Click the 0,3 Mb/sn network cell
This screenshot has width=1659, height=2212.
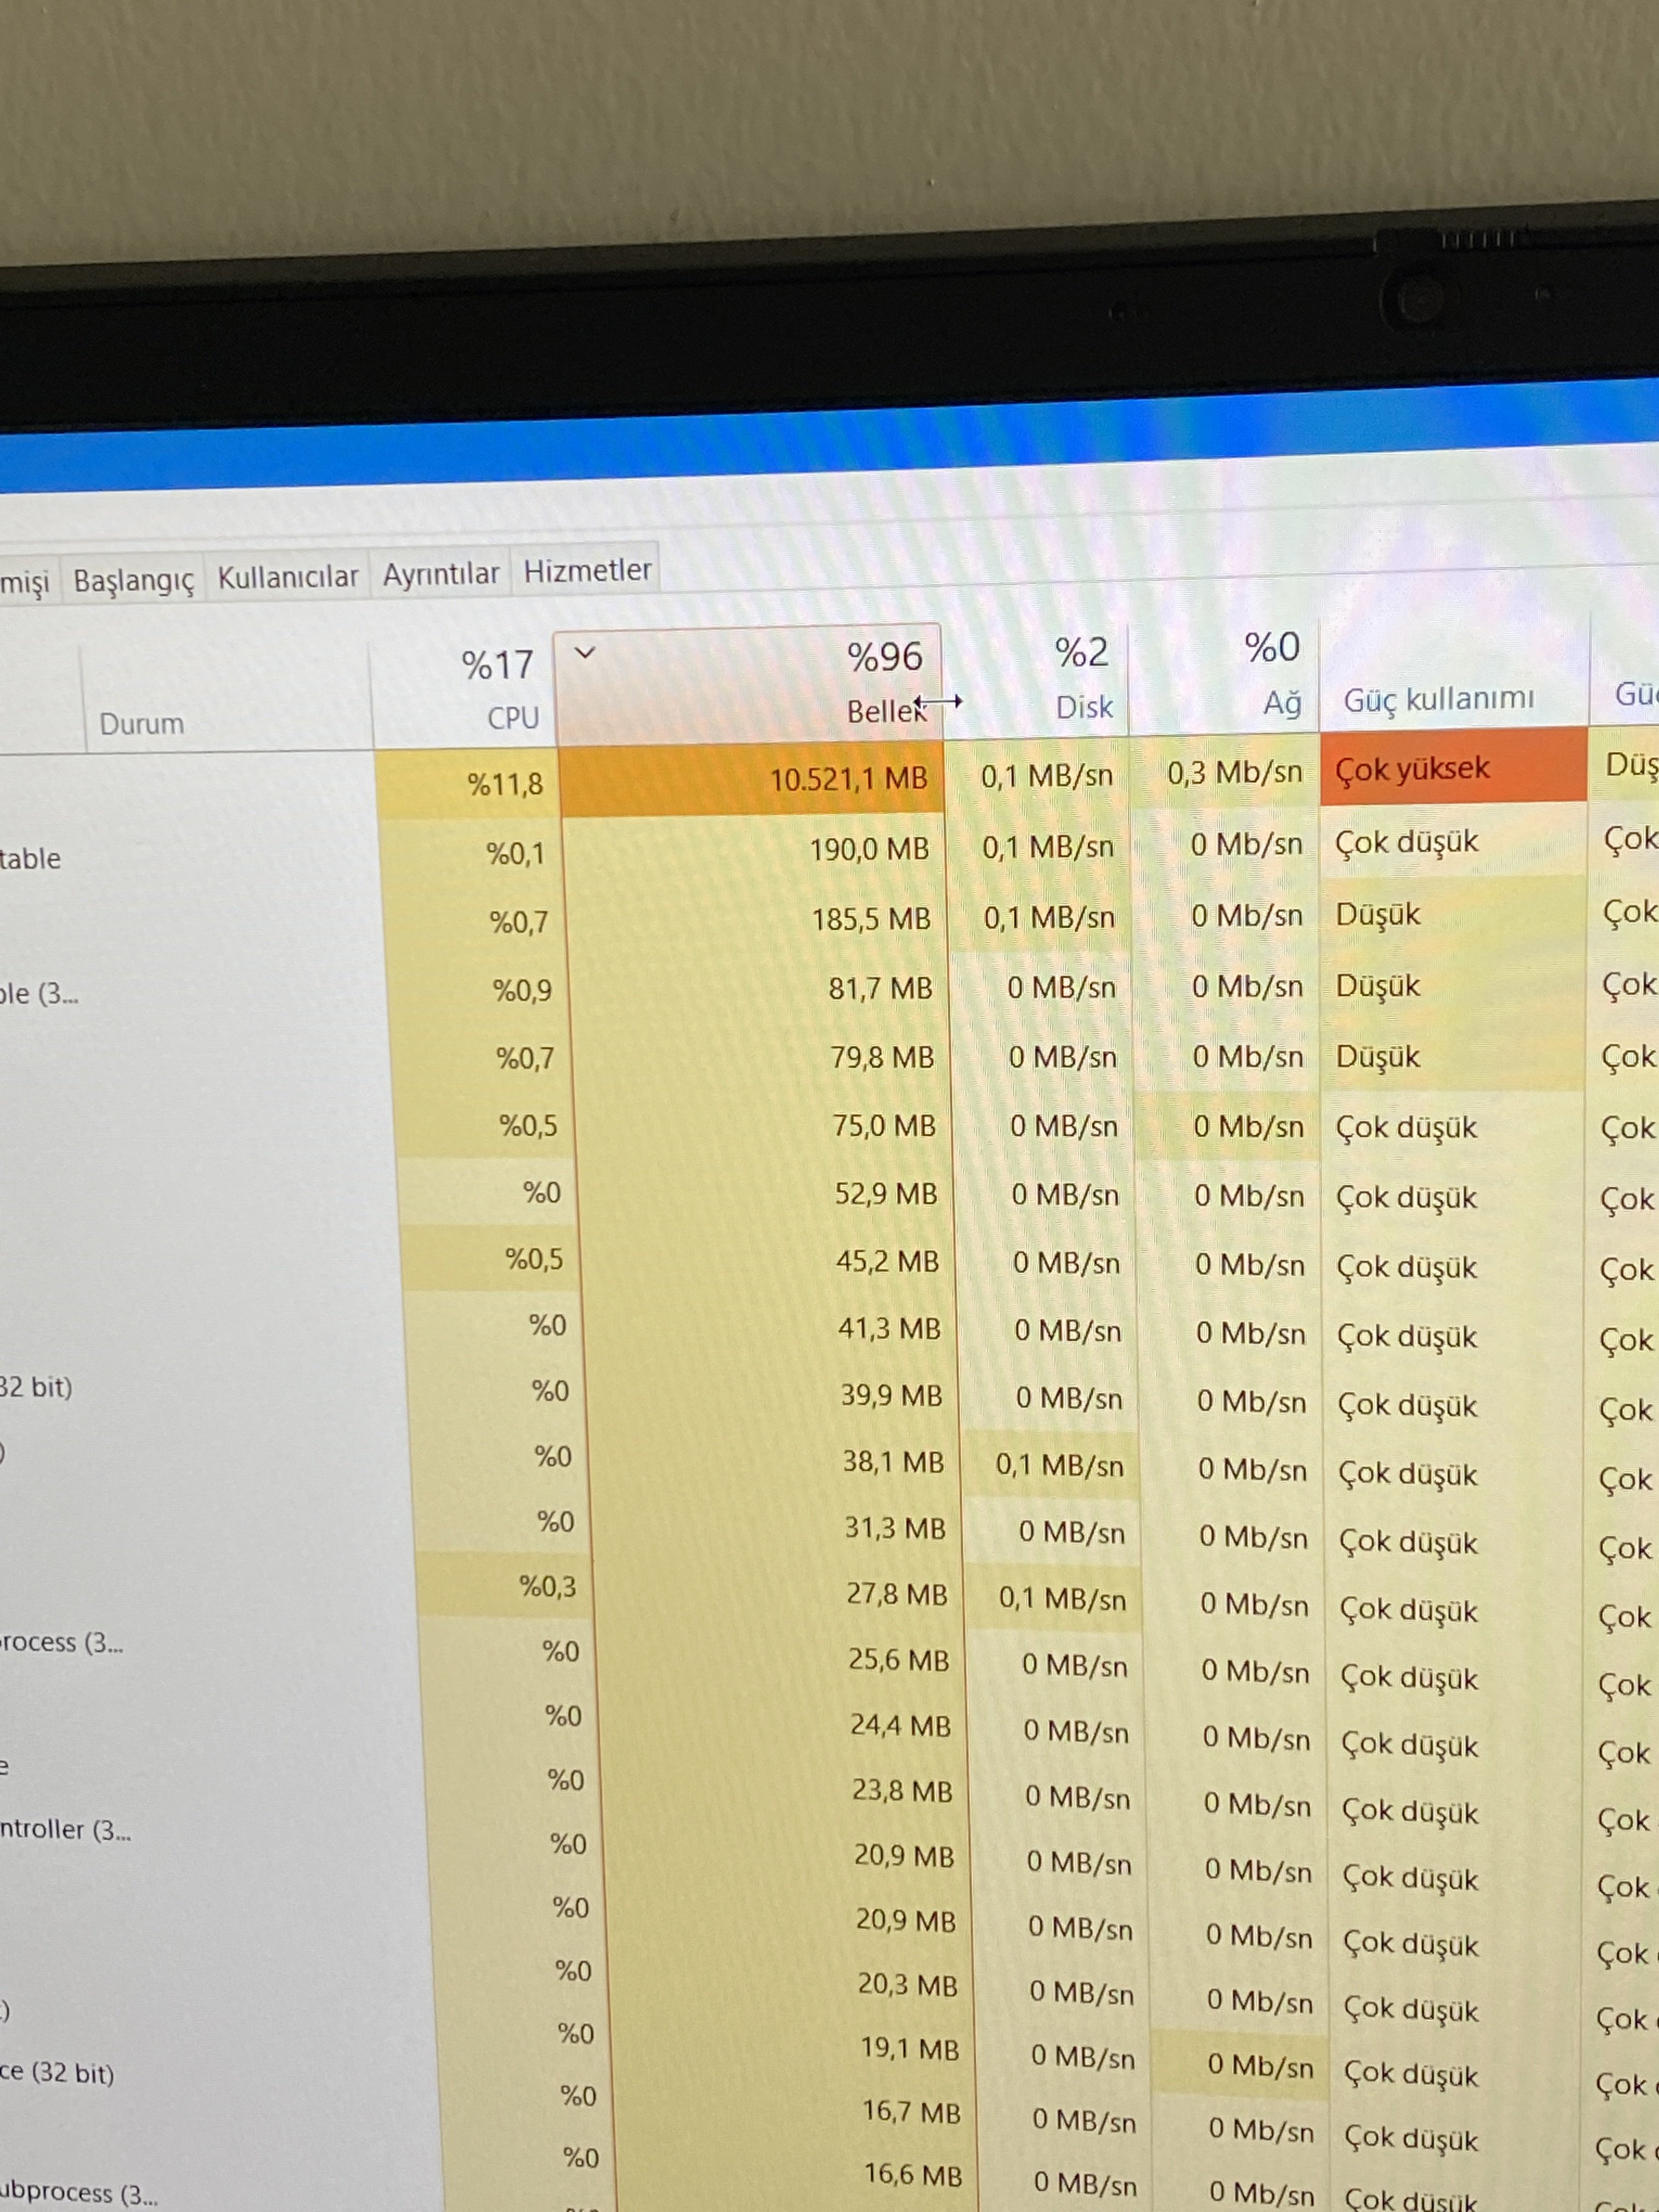pyautogui.click(x=1234, y=772)
